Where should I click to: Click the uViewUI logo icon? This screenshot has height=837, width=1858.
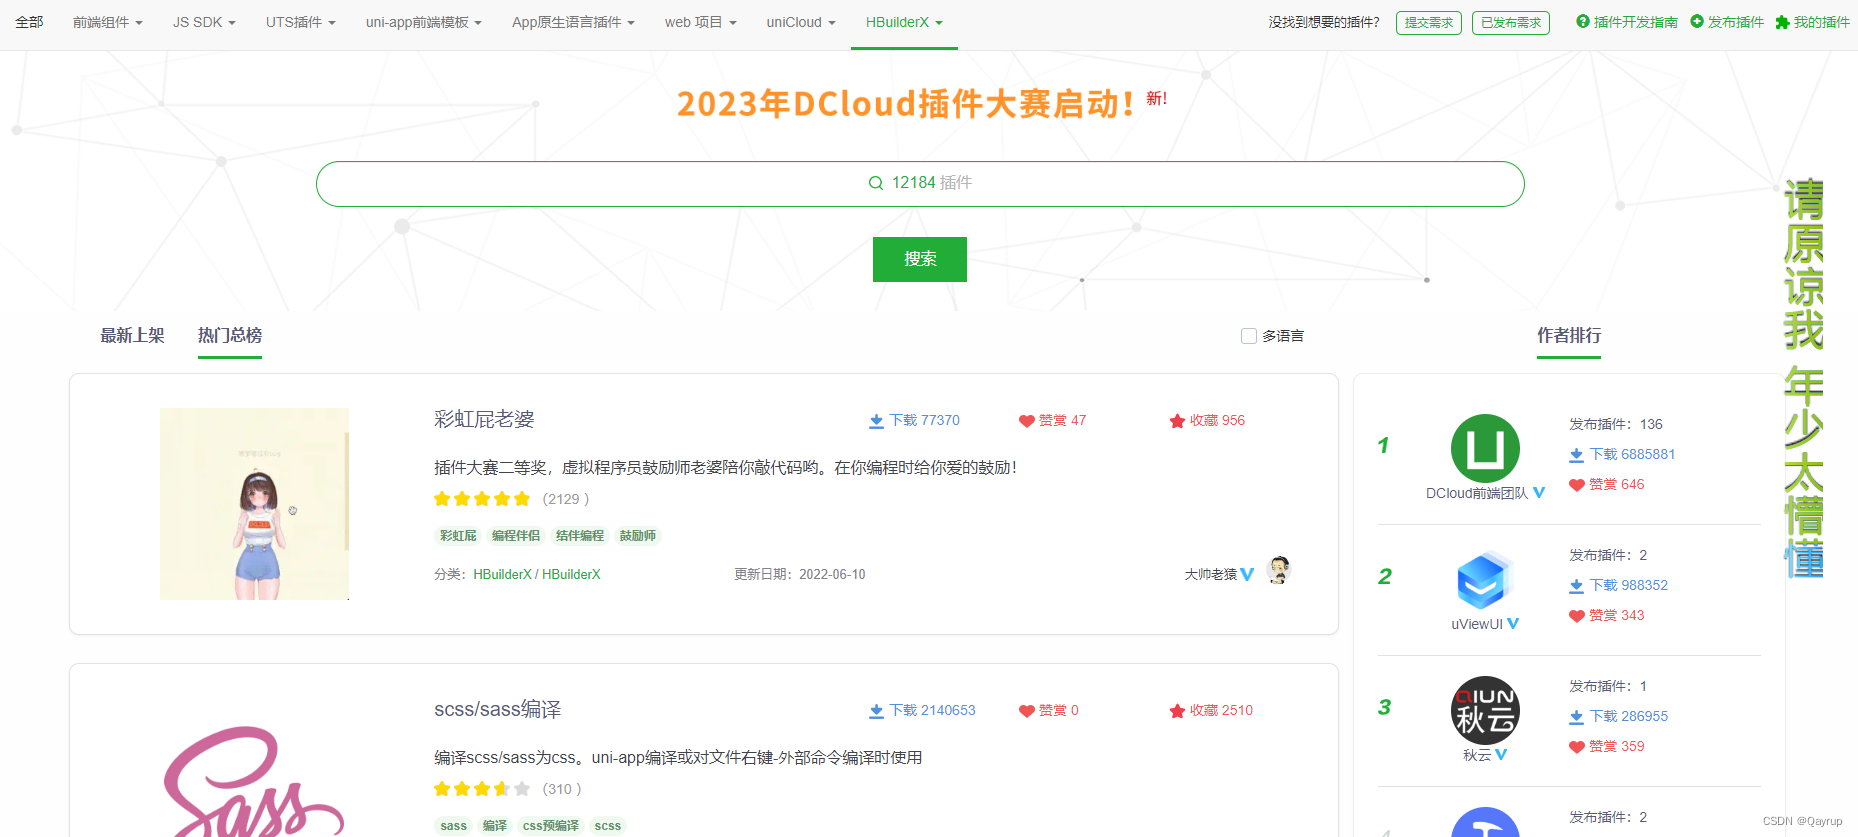pos(1483,579)
